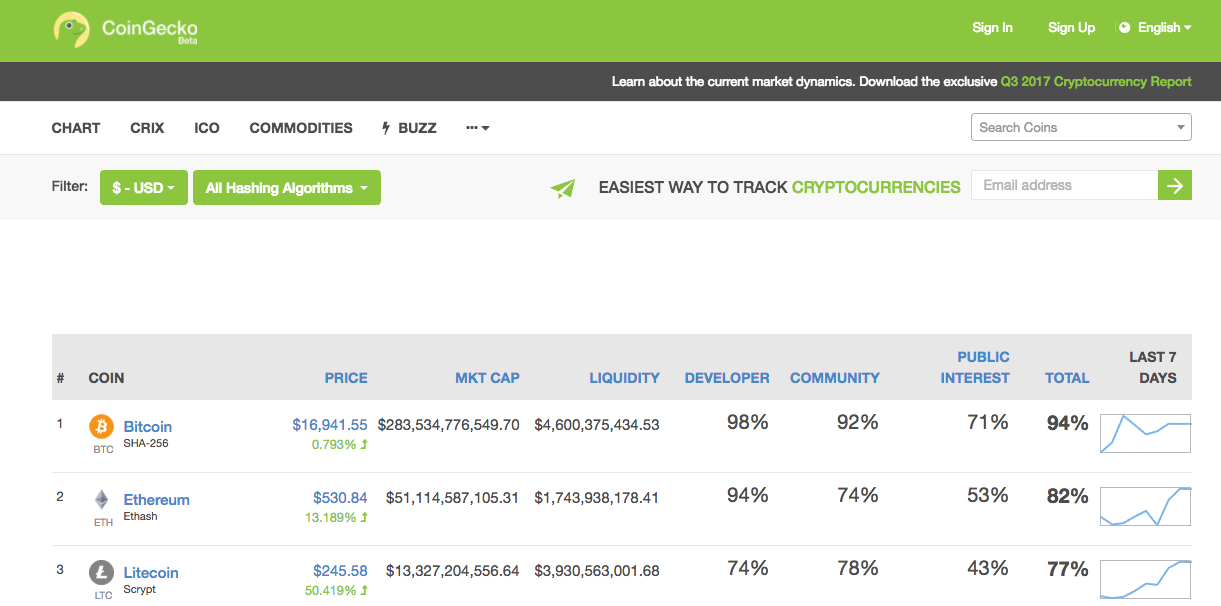Image resolution: width=1221 pixels, height=606 pixels.
Task: Click the Ethereum diamond icon
Action: 102,499
